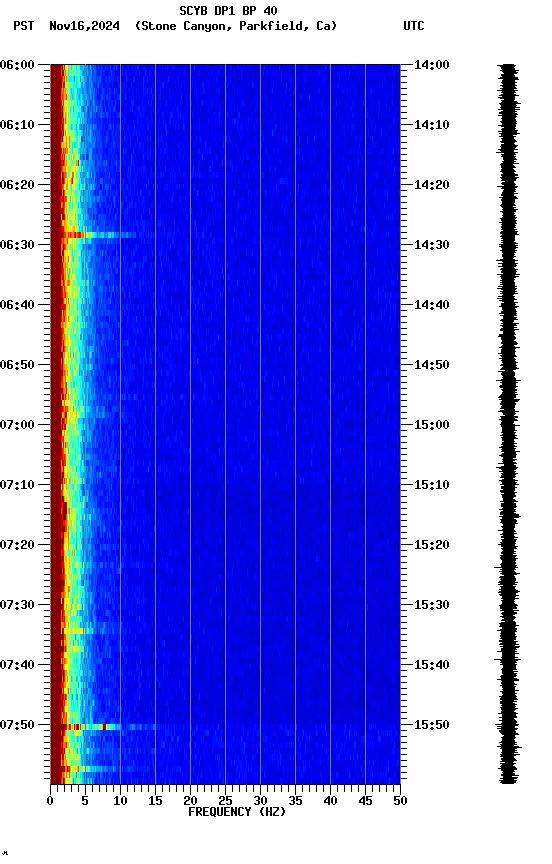Click the frequency axis tick label '45'
Screen dimensions: 552x864
tap(365, 801)
